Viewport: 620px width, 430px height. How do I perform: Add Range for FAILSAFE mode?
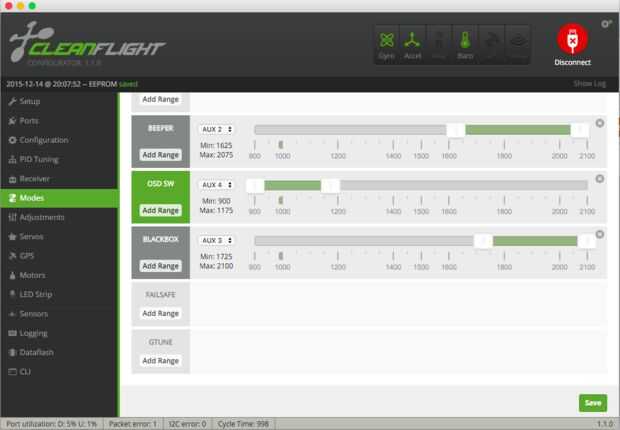click(161, 313)
